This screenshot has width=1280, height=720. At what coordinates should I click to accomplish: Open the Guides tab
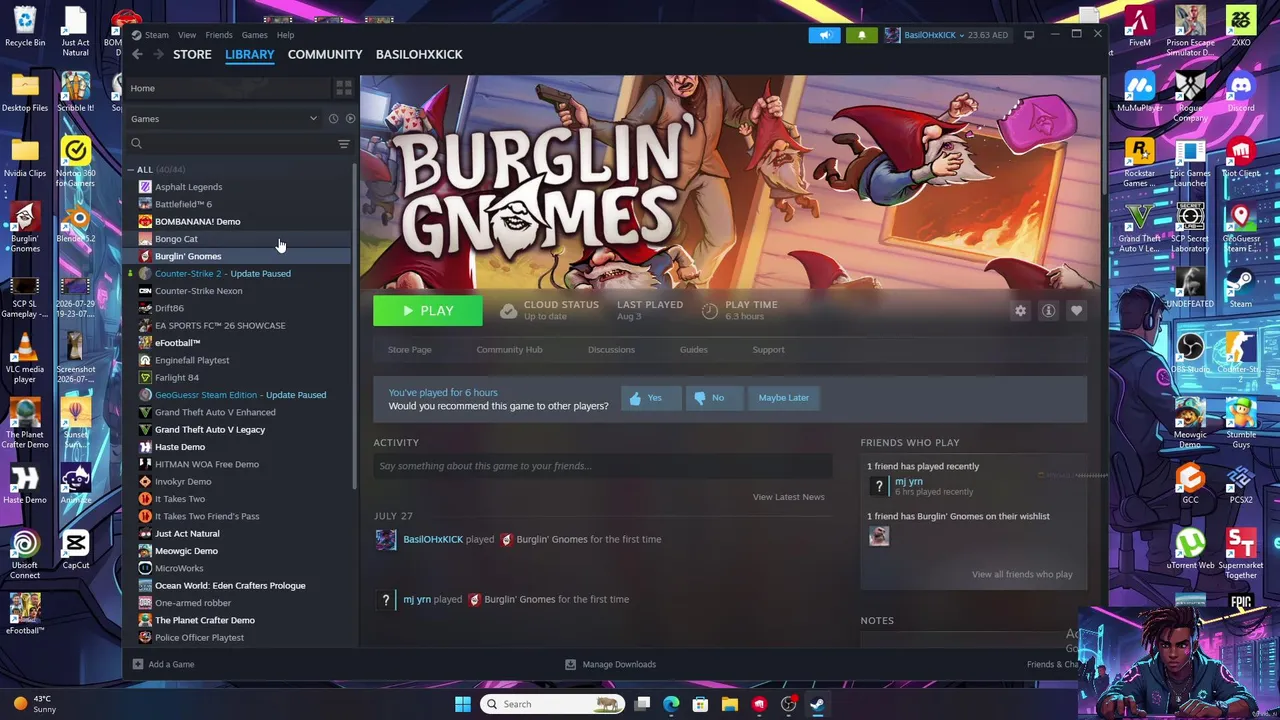pyautogui.click(x=693, y=350)
